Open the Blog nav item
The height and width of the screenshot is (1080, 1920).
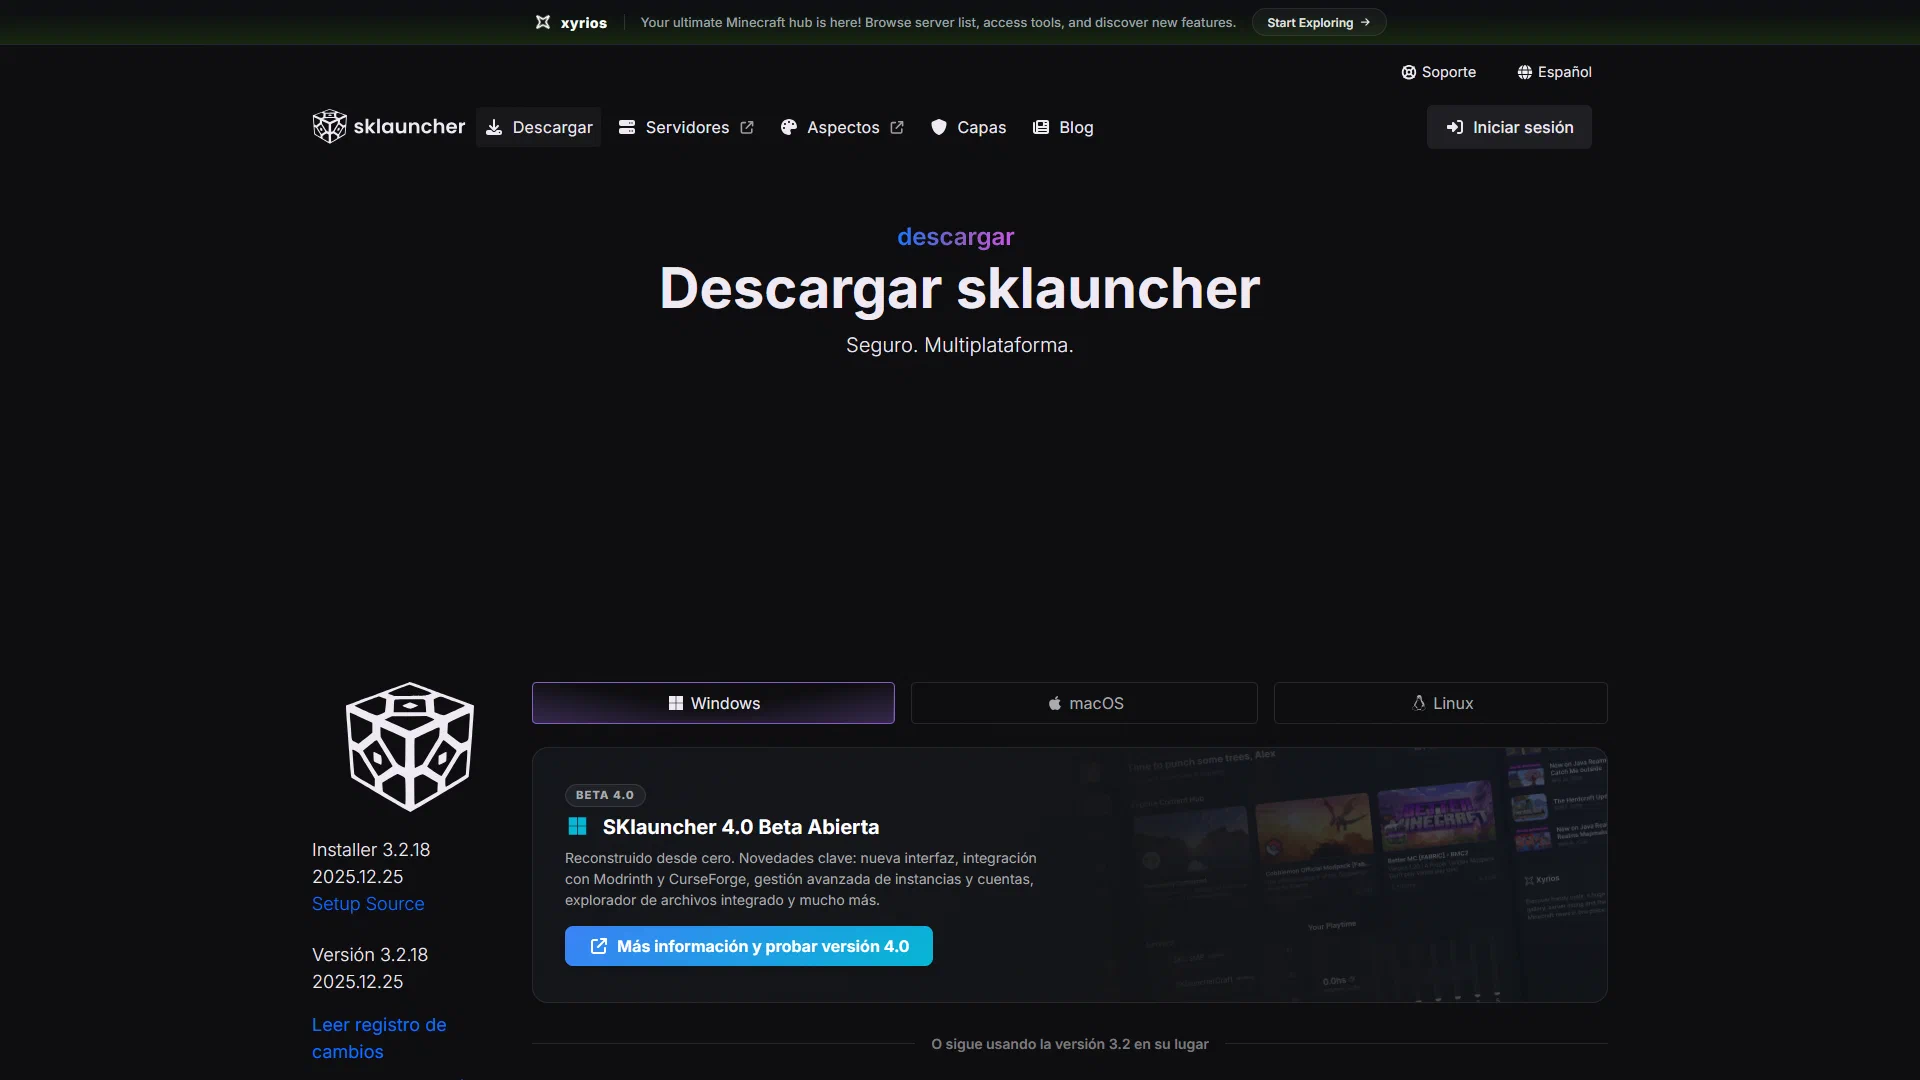1063,127
